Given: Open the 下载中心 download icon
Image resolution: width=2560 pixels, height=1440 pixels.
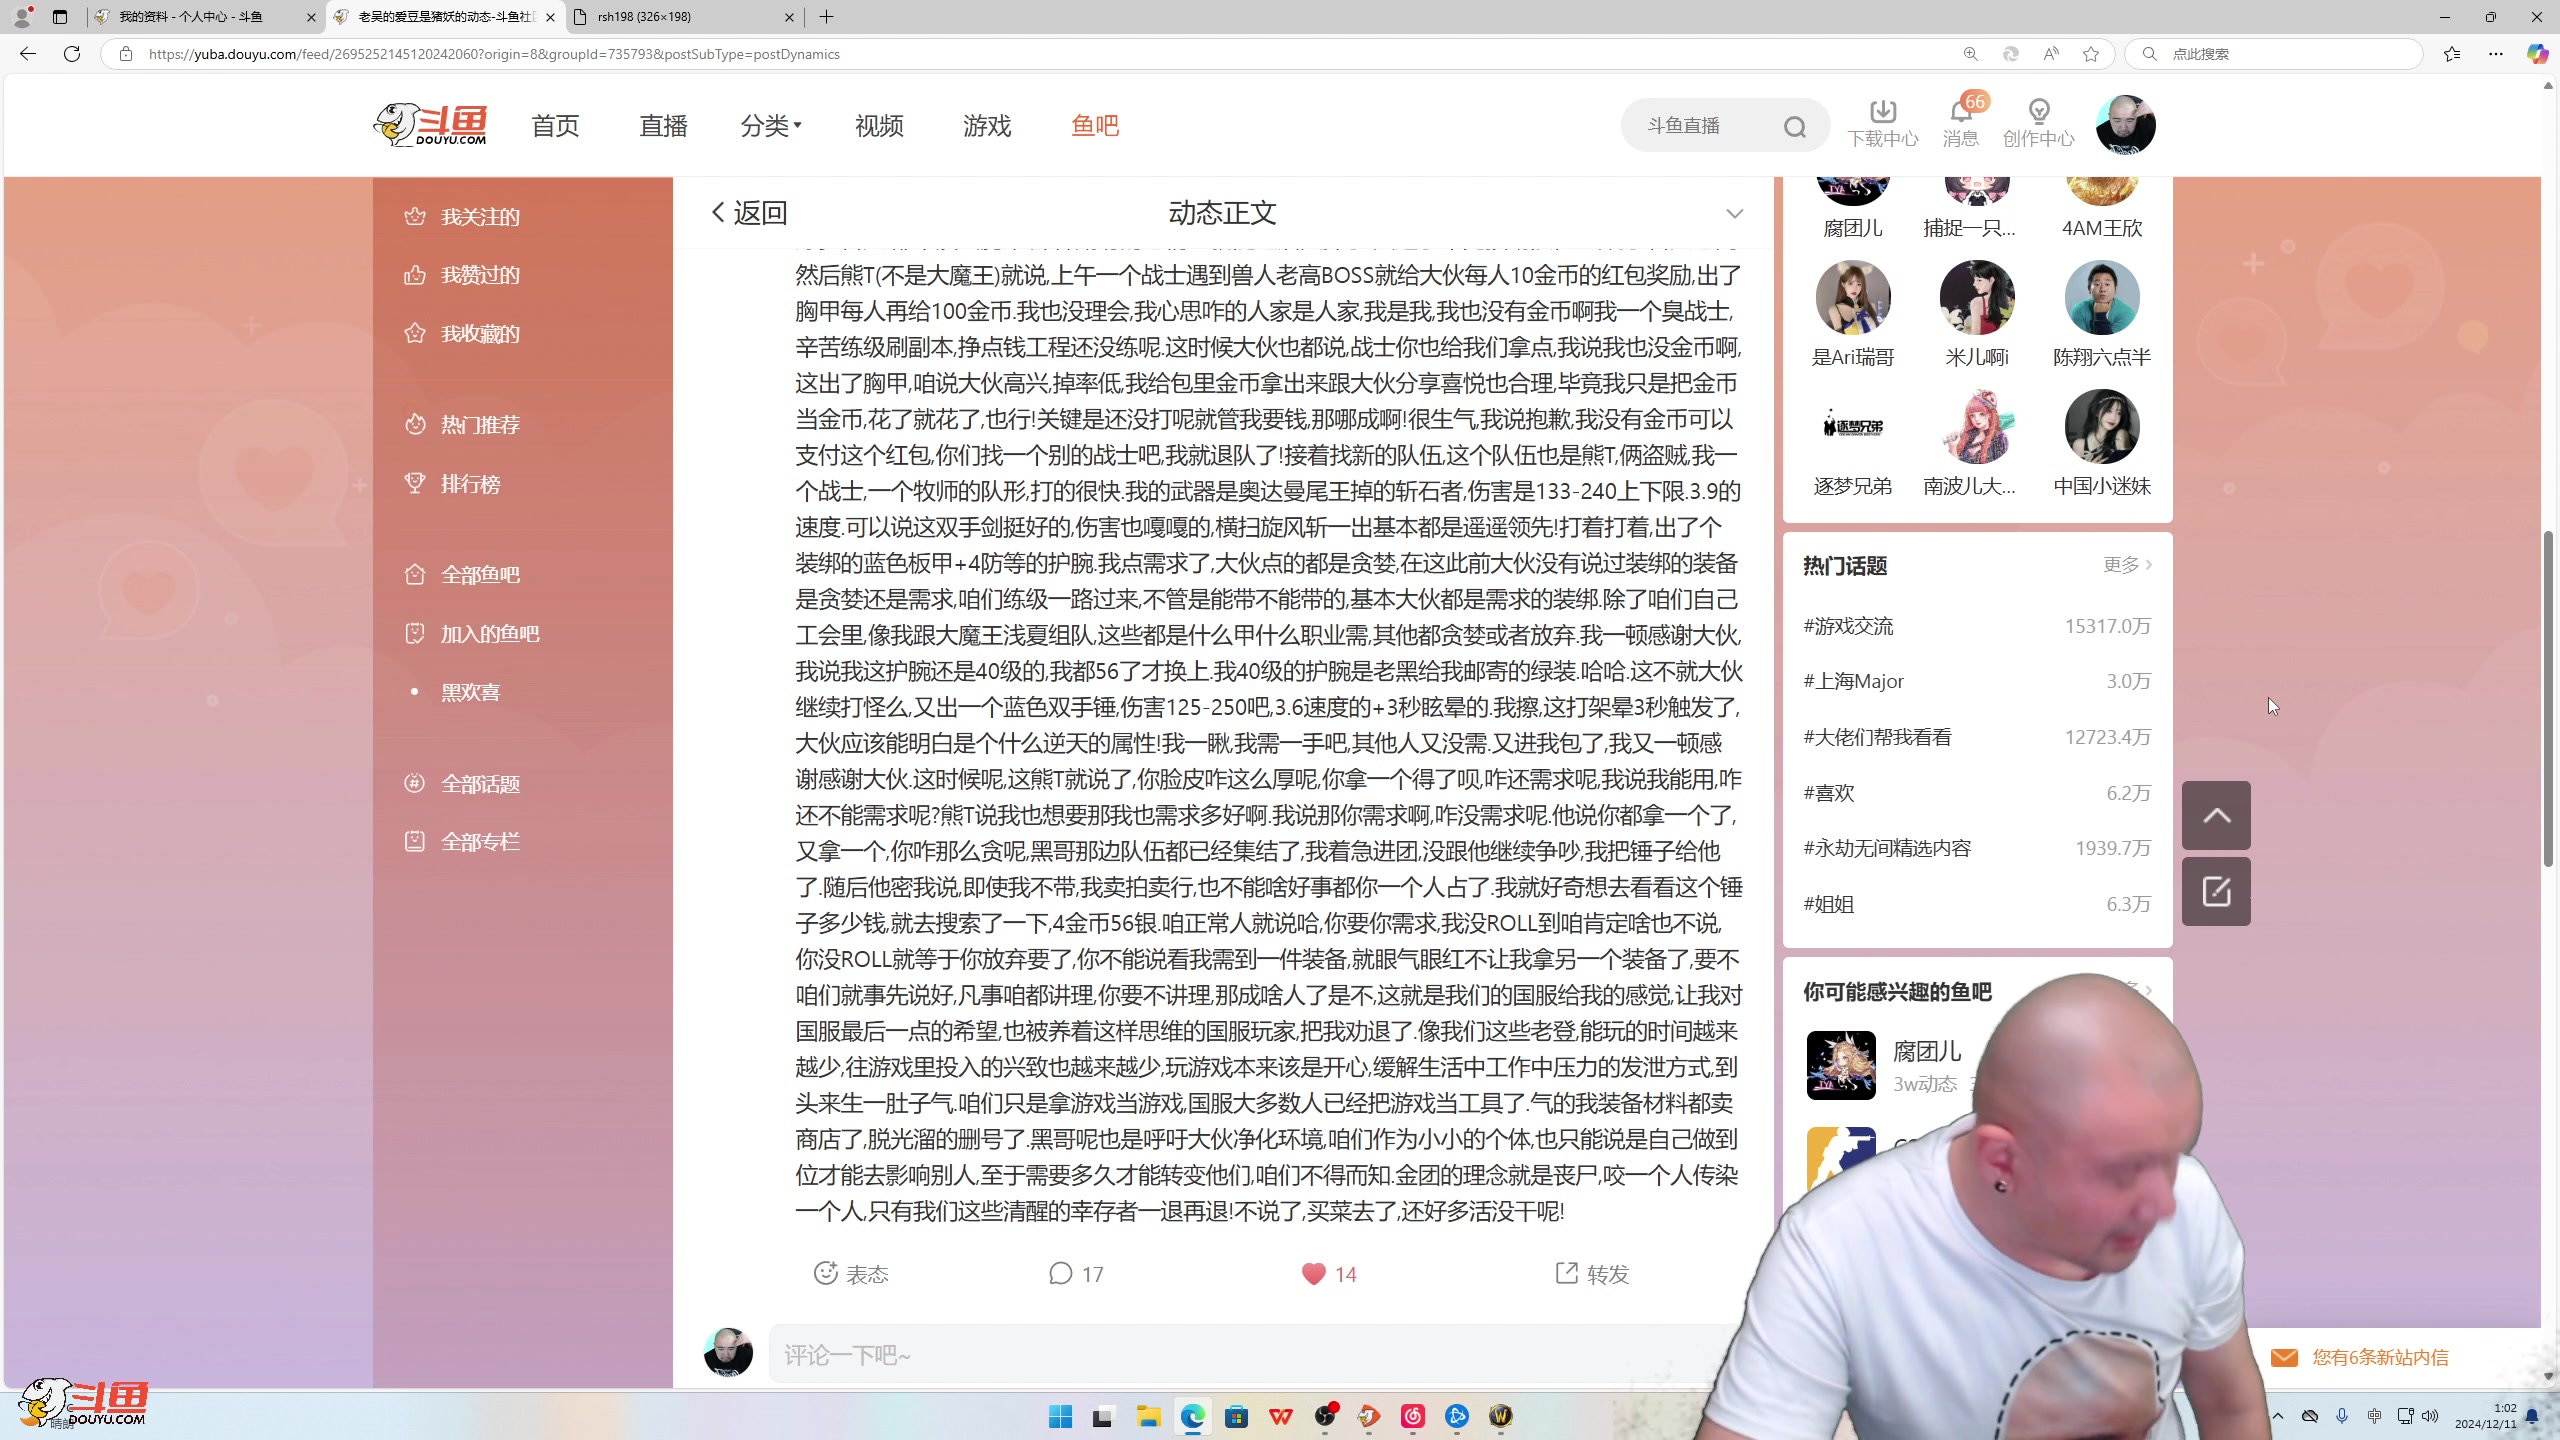Looking at the screenshot, I should point(1882,124).
